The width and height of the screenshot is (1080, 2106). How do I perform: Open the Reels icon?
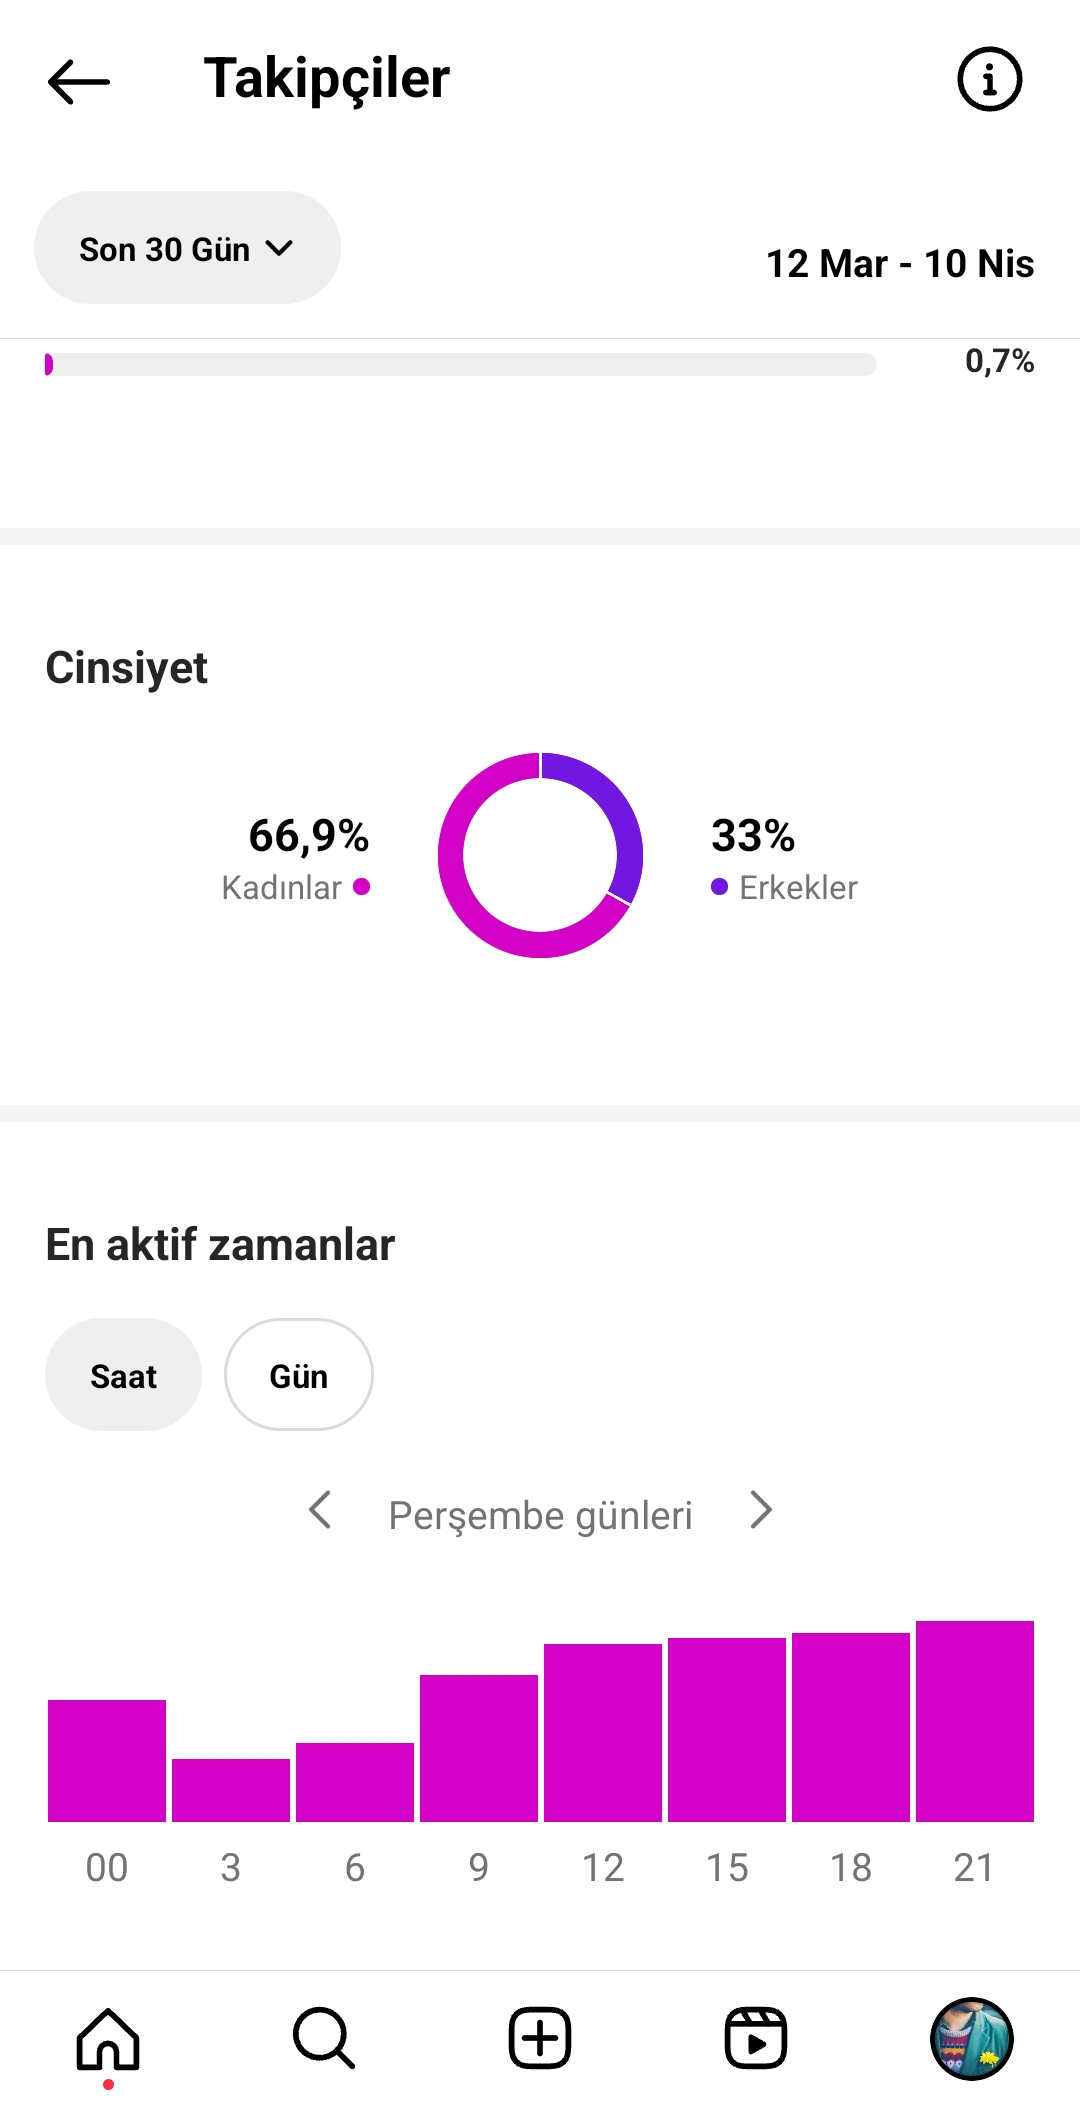pyautogui.click(x=756, y=2038)
